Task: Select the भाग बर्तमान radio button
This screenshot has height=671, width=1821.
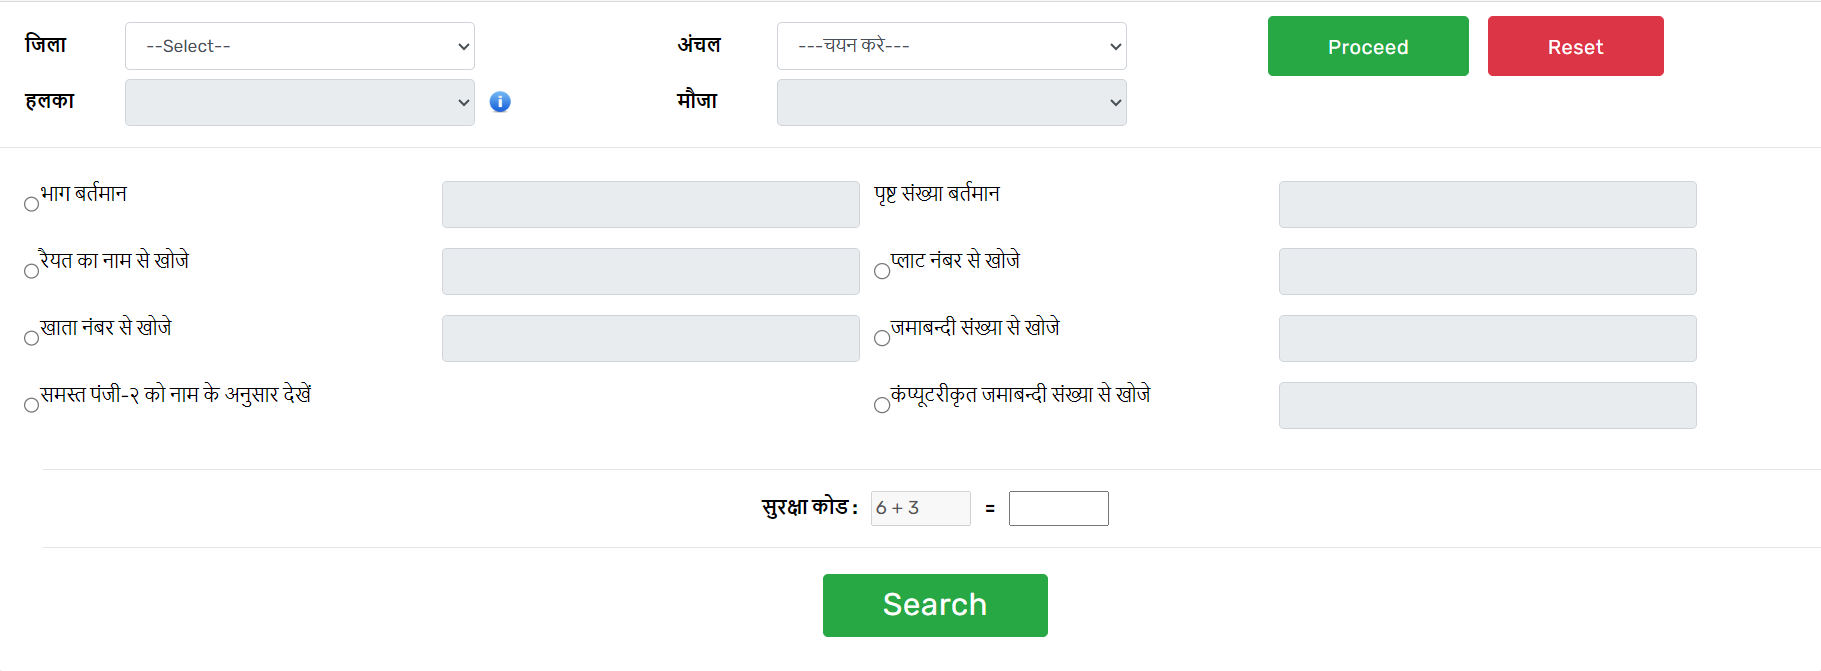Action: pos(31,204)
